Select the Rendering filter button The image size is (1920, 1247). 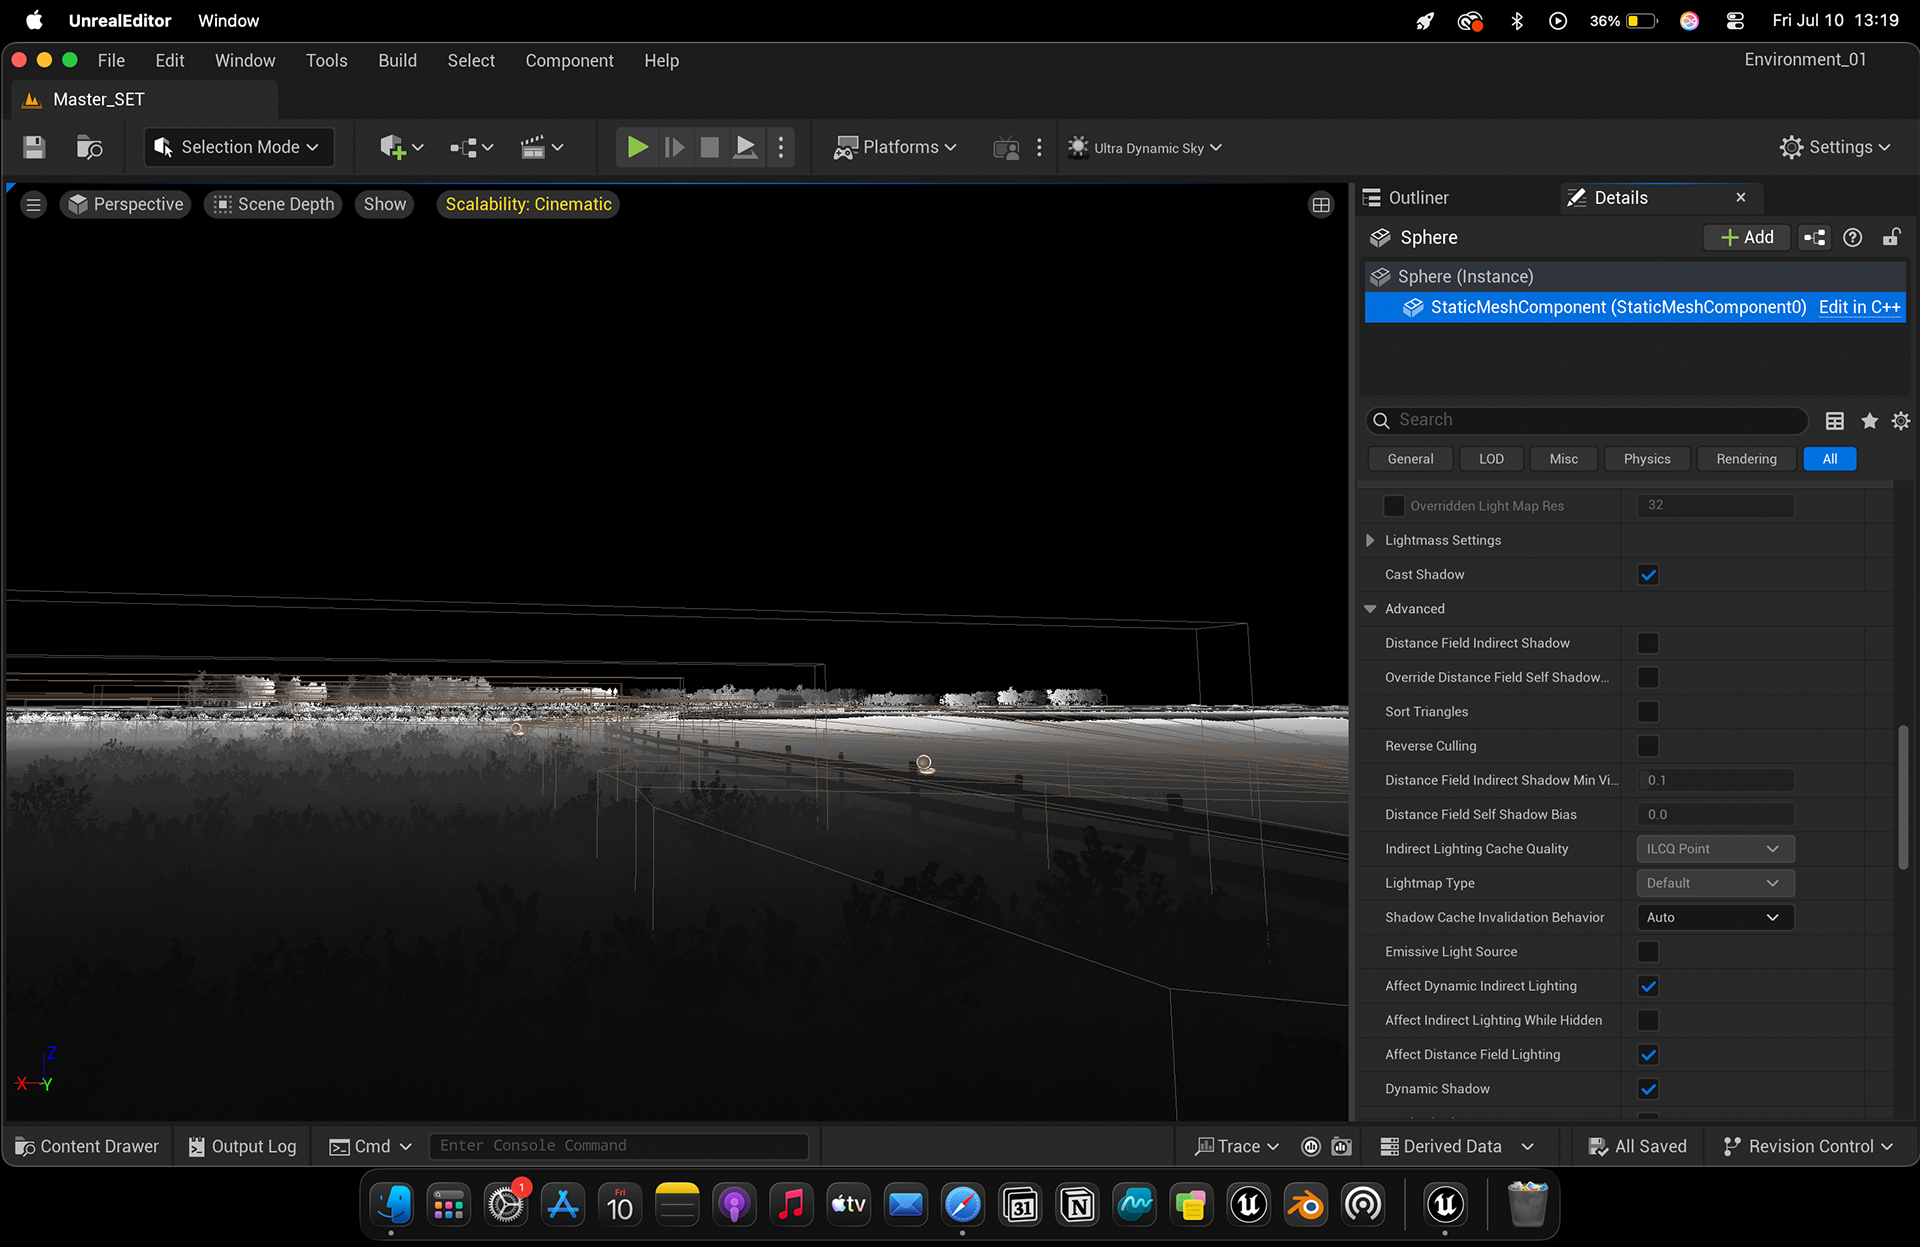pos(1746,459)
